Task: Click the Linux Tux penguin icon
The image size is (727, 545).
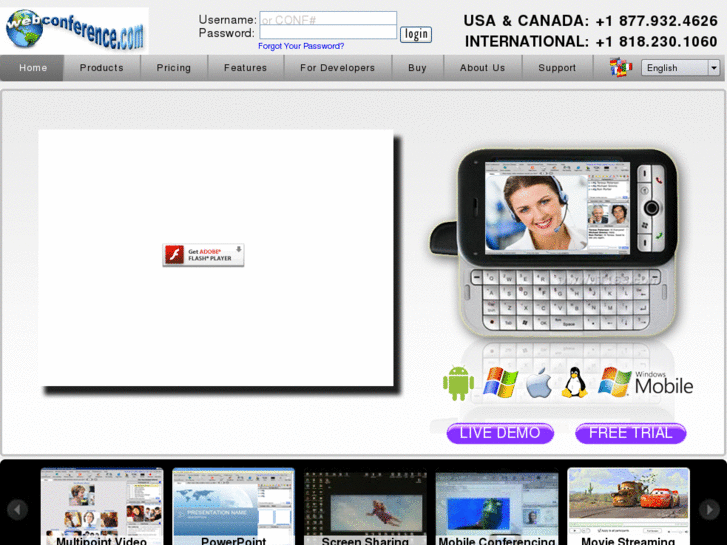Action: [x=574, y=383]
